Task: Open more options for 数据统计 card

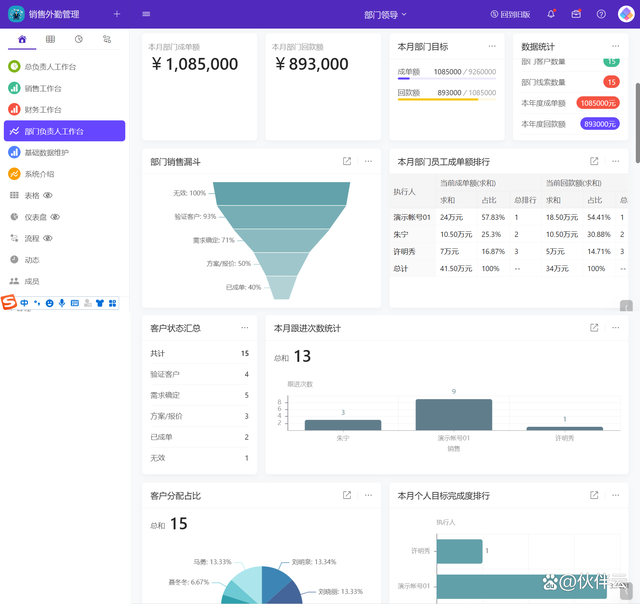Action: (616, 46)
